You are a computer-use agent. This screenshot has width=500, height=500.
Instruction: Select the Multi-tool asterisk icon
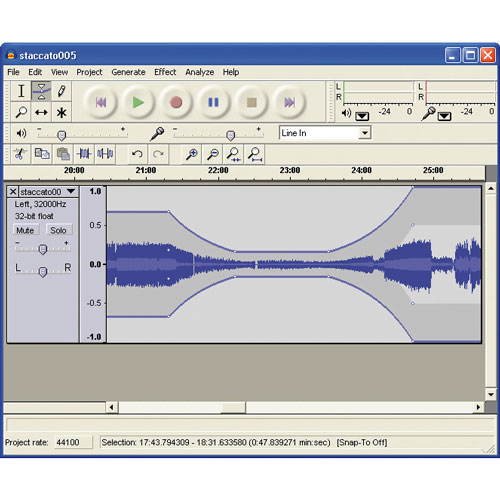(61, 112)
